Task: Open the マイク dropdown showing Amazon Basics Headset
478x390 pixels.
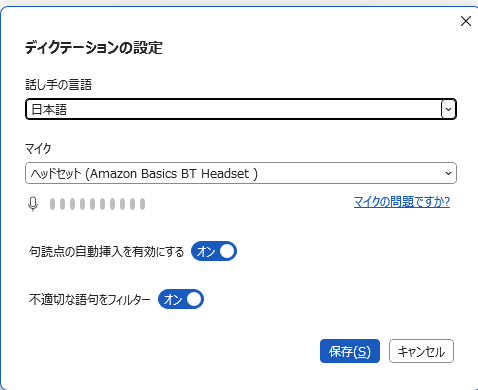Action: click(241, 173)
